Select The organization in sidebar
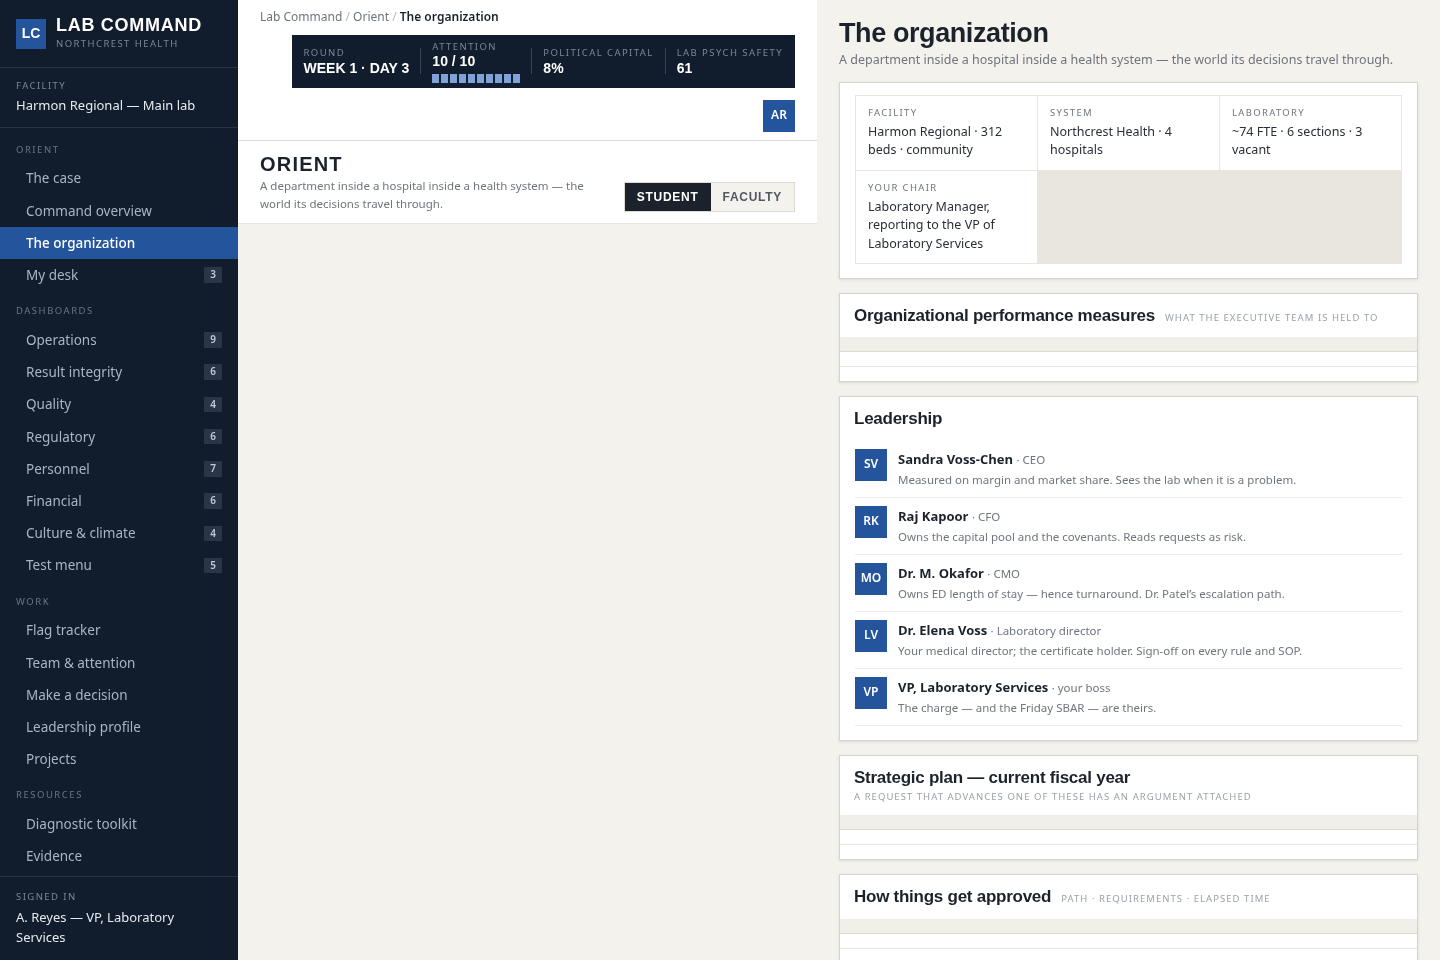This screenshot has height=960, width=1440. coord(119,243)
